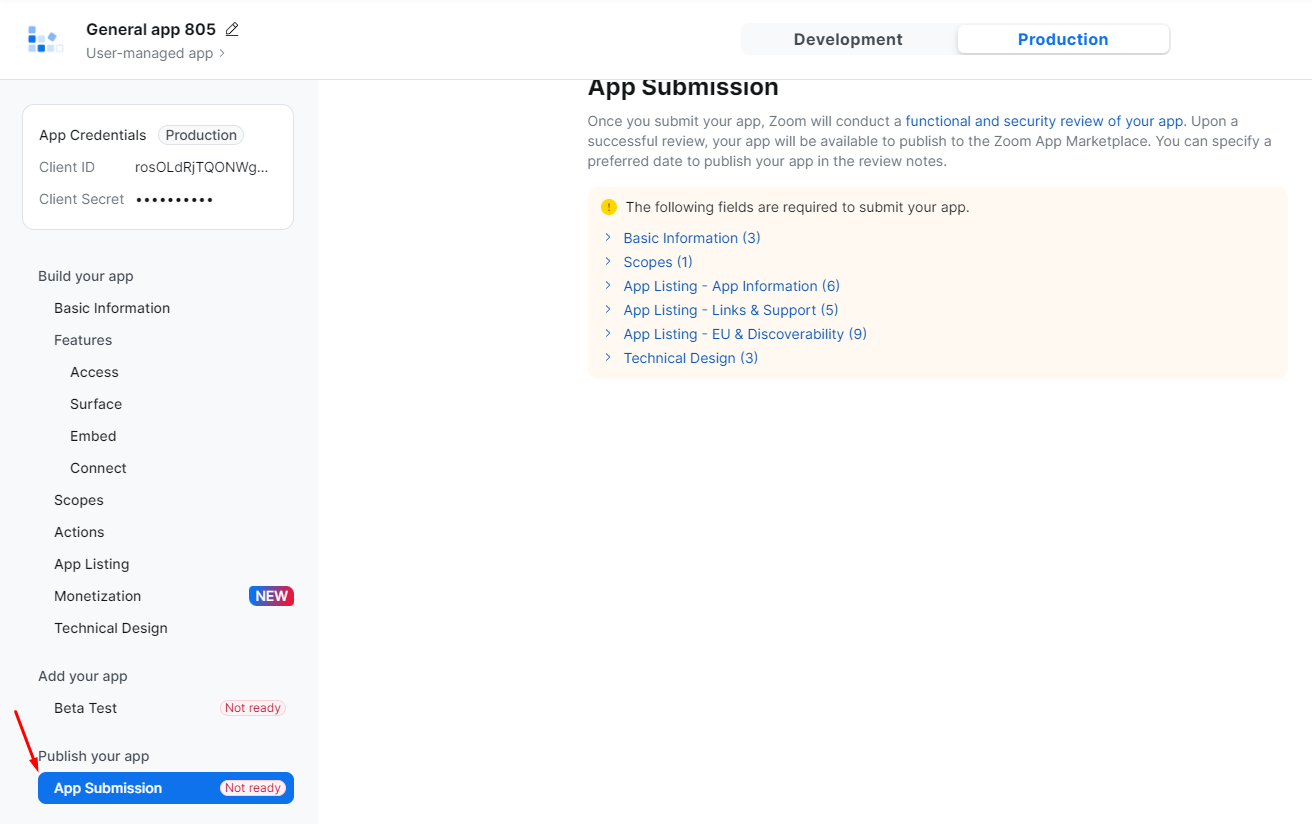Click the yellow warning icon in notice
Viewport: 1312px width, 824px height.
pyautogui.click(x=609, y=207)
